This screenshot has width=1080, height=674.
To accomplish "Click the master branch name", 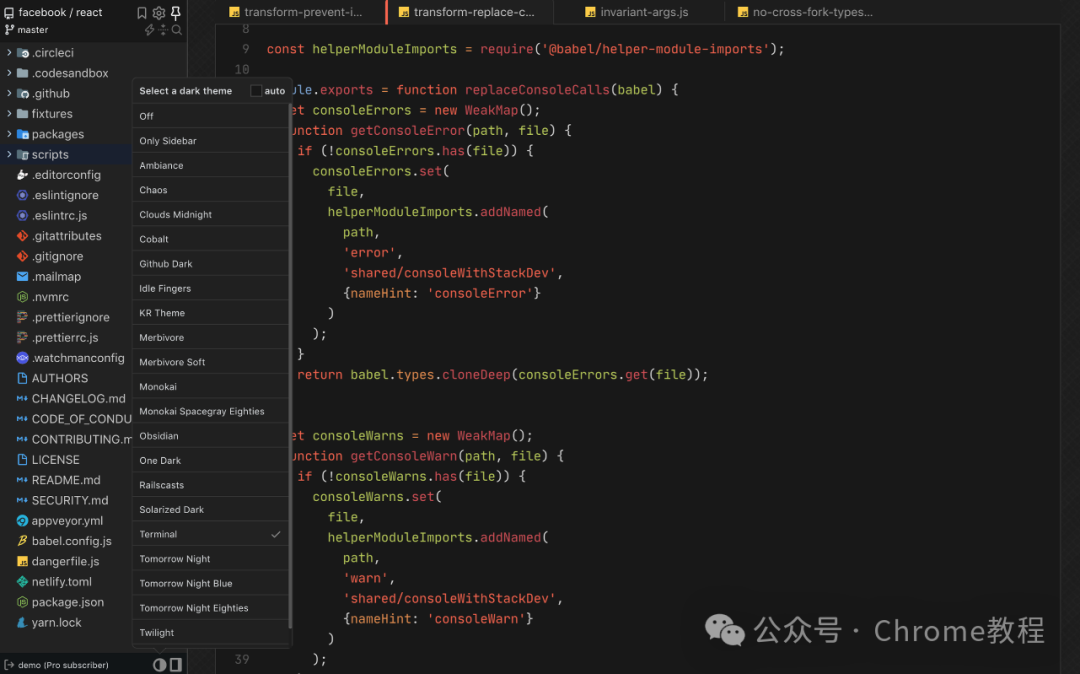I will [33, 30].
